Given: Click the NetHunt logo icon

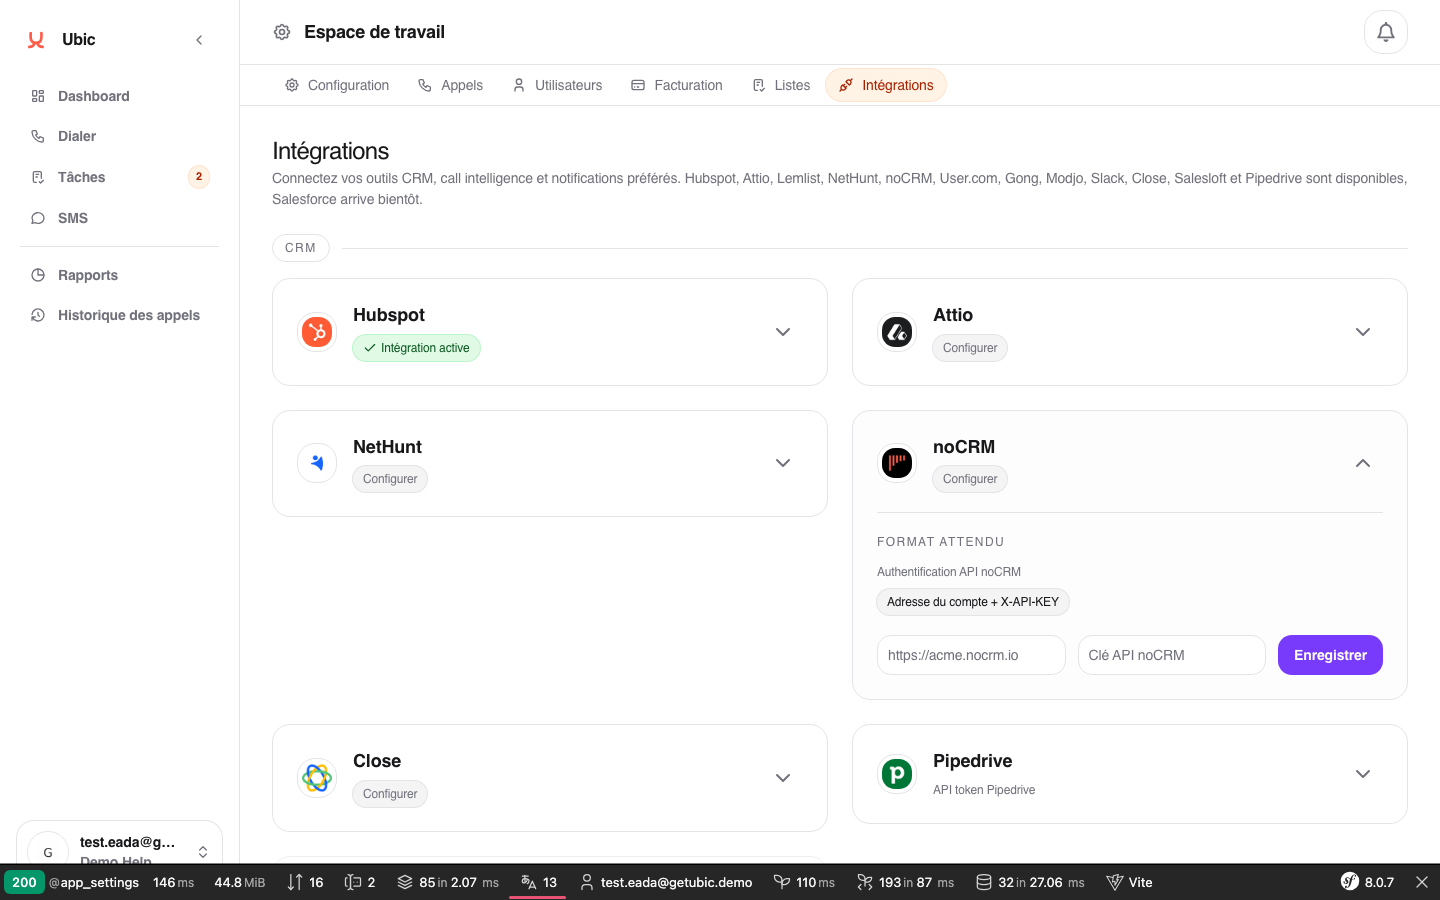Looking at the screenshot, I should 317,463.
